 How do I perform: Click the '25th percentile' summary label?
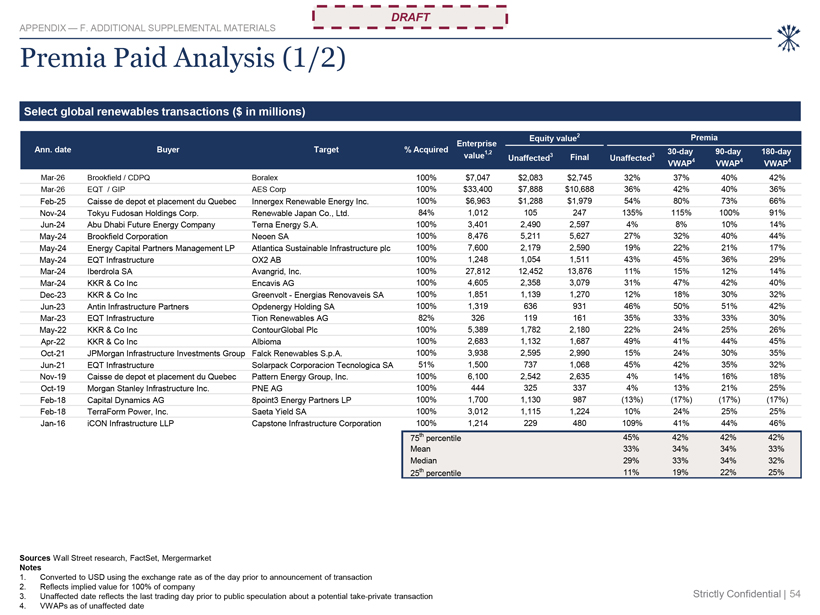coord(435,473)
